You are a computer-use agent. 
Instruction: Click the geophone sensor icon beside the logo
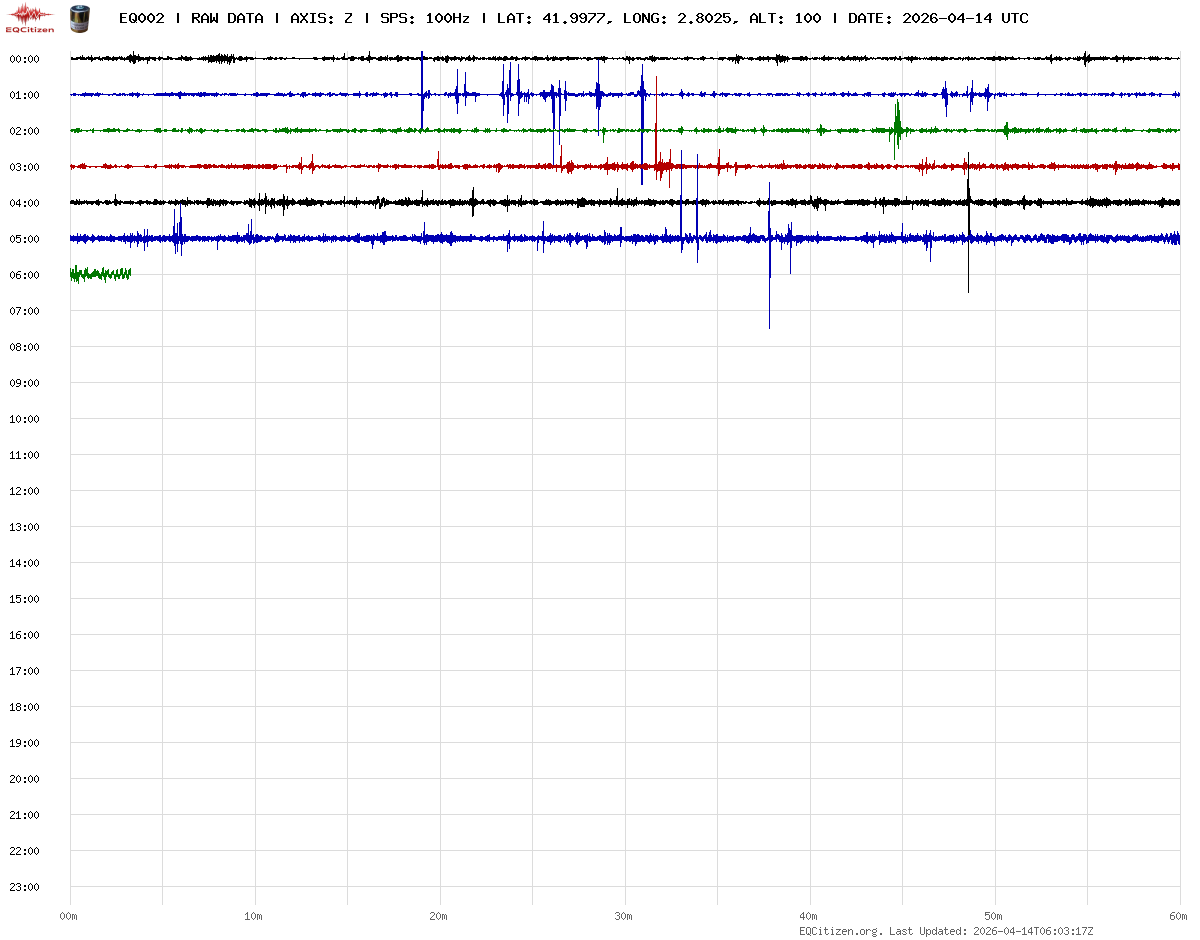coord(78,17)
